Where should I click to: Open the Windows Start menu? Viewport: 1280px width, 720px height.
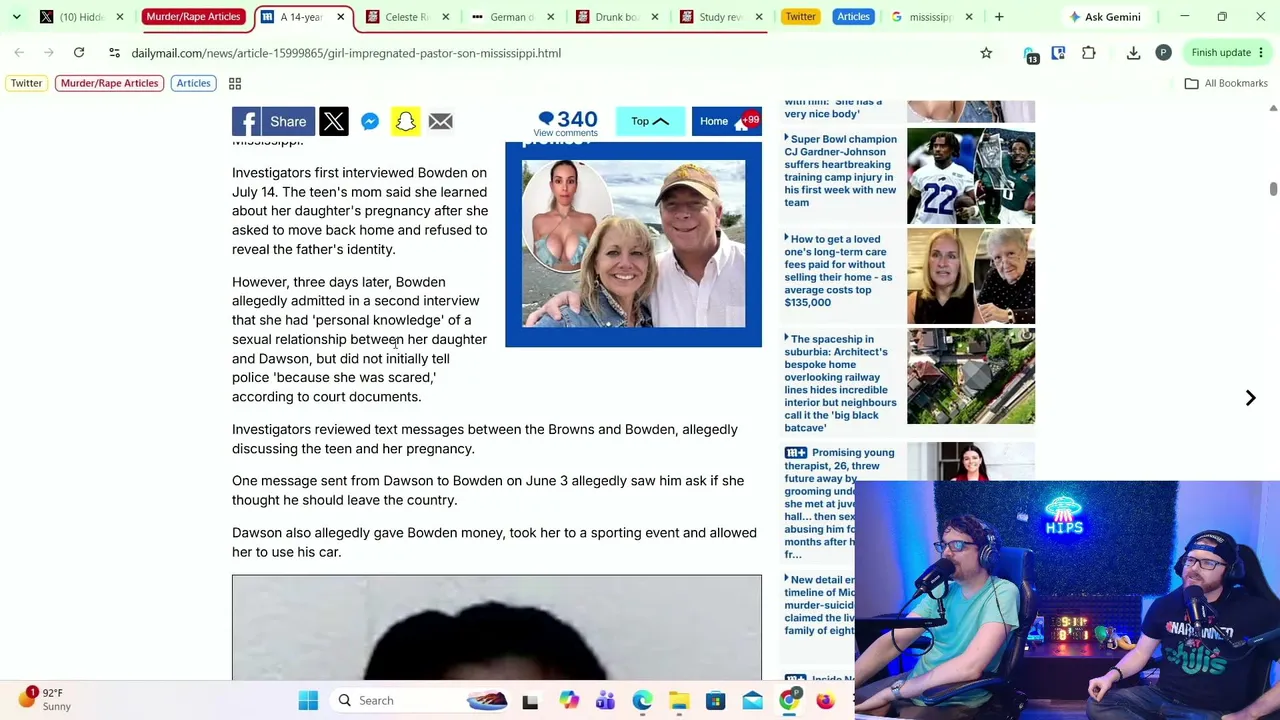pyautogui.click(x=308, y=700)
